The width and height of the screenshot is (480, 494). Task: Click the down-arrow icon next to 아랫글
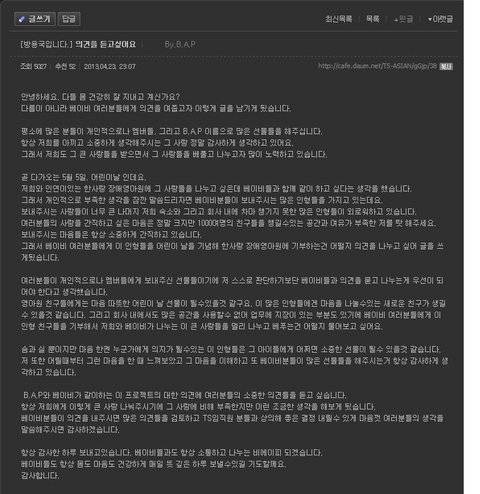(x=430, y=20)
